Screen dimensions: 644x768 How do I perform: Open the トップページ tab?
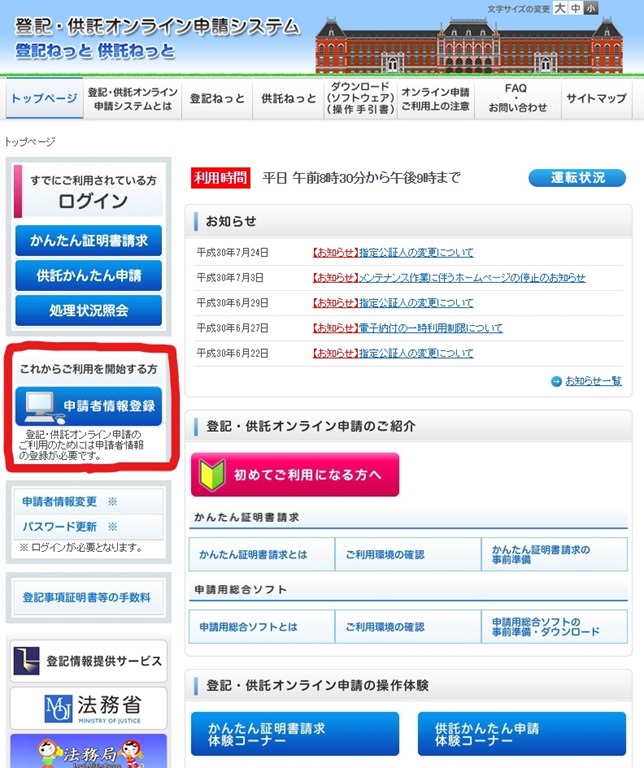pos(44,99)
